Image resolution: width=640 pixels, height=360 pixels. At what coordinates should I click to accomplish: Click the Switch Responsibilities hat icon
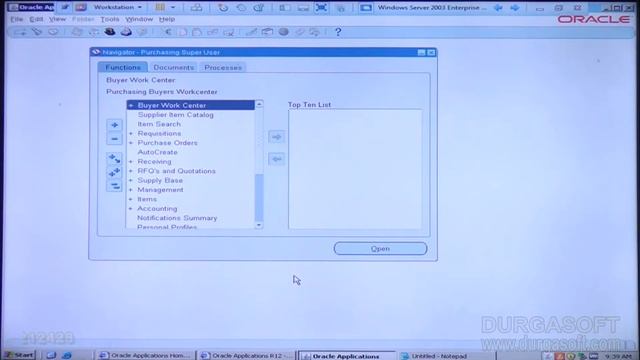(109, 32)
